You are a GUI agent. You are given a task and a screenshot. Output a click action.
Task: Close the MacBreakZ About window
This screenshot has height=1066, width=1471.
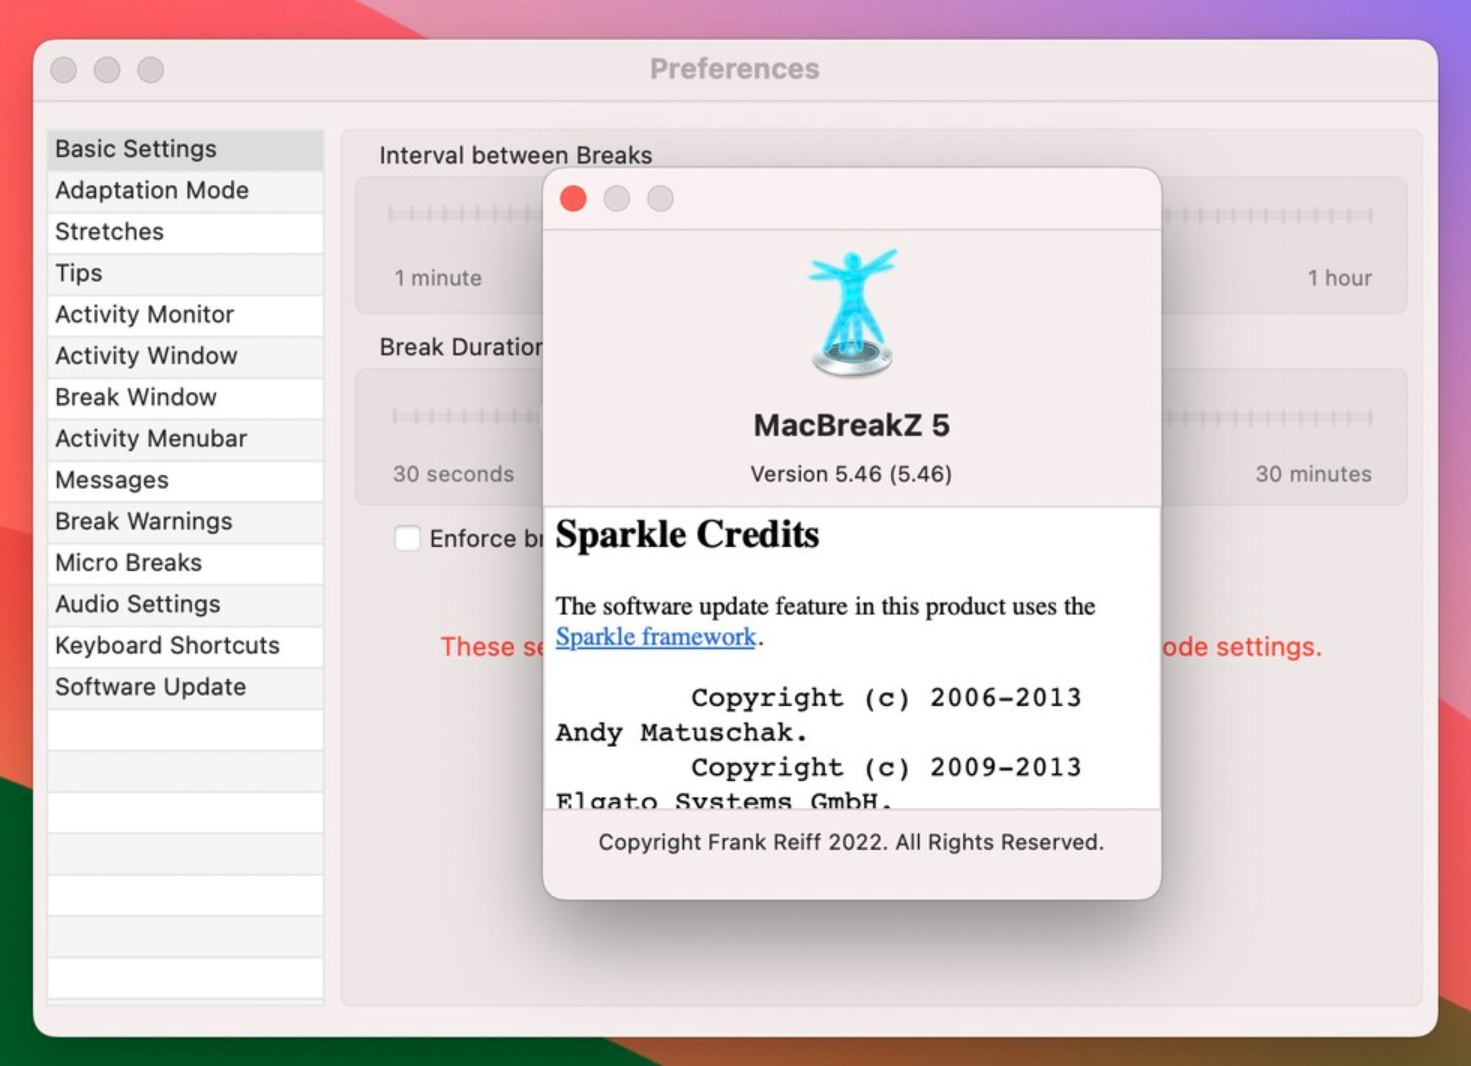click(x=573, y=199)
